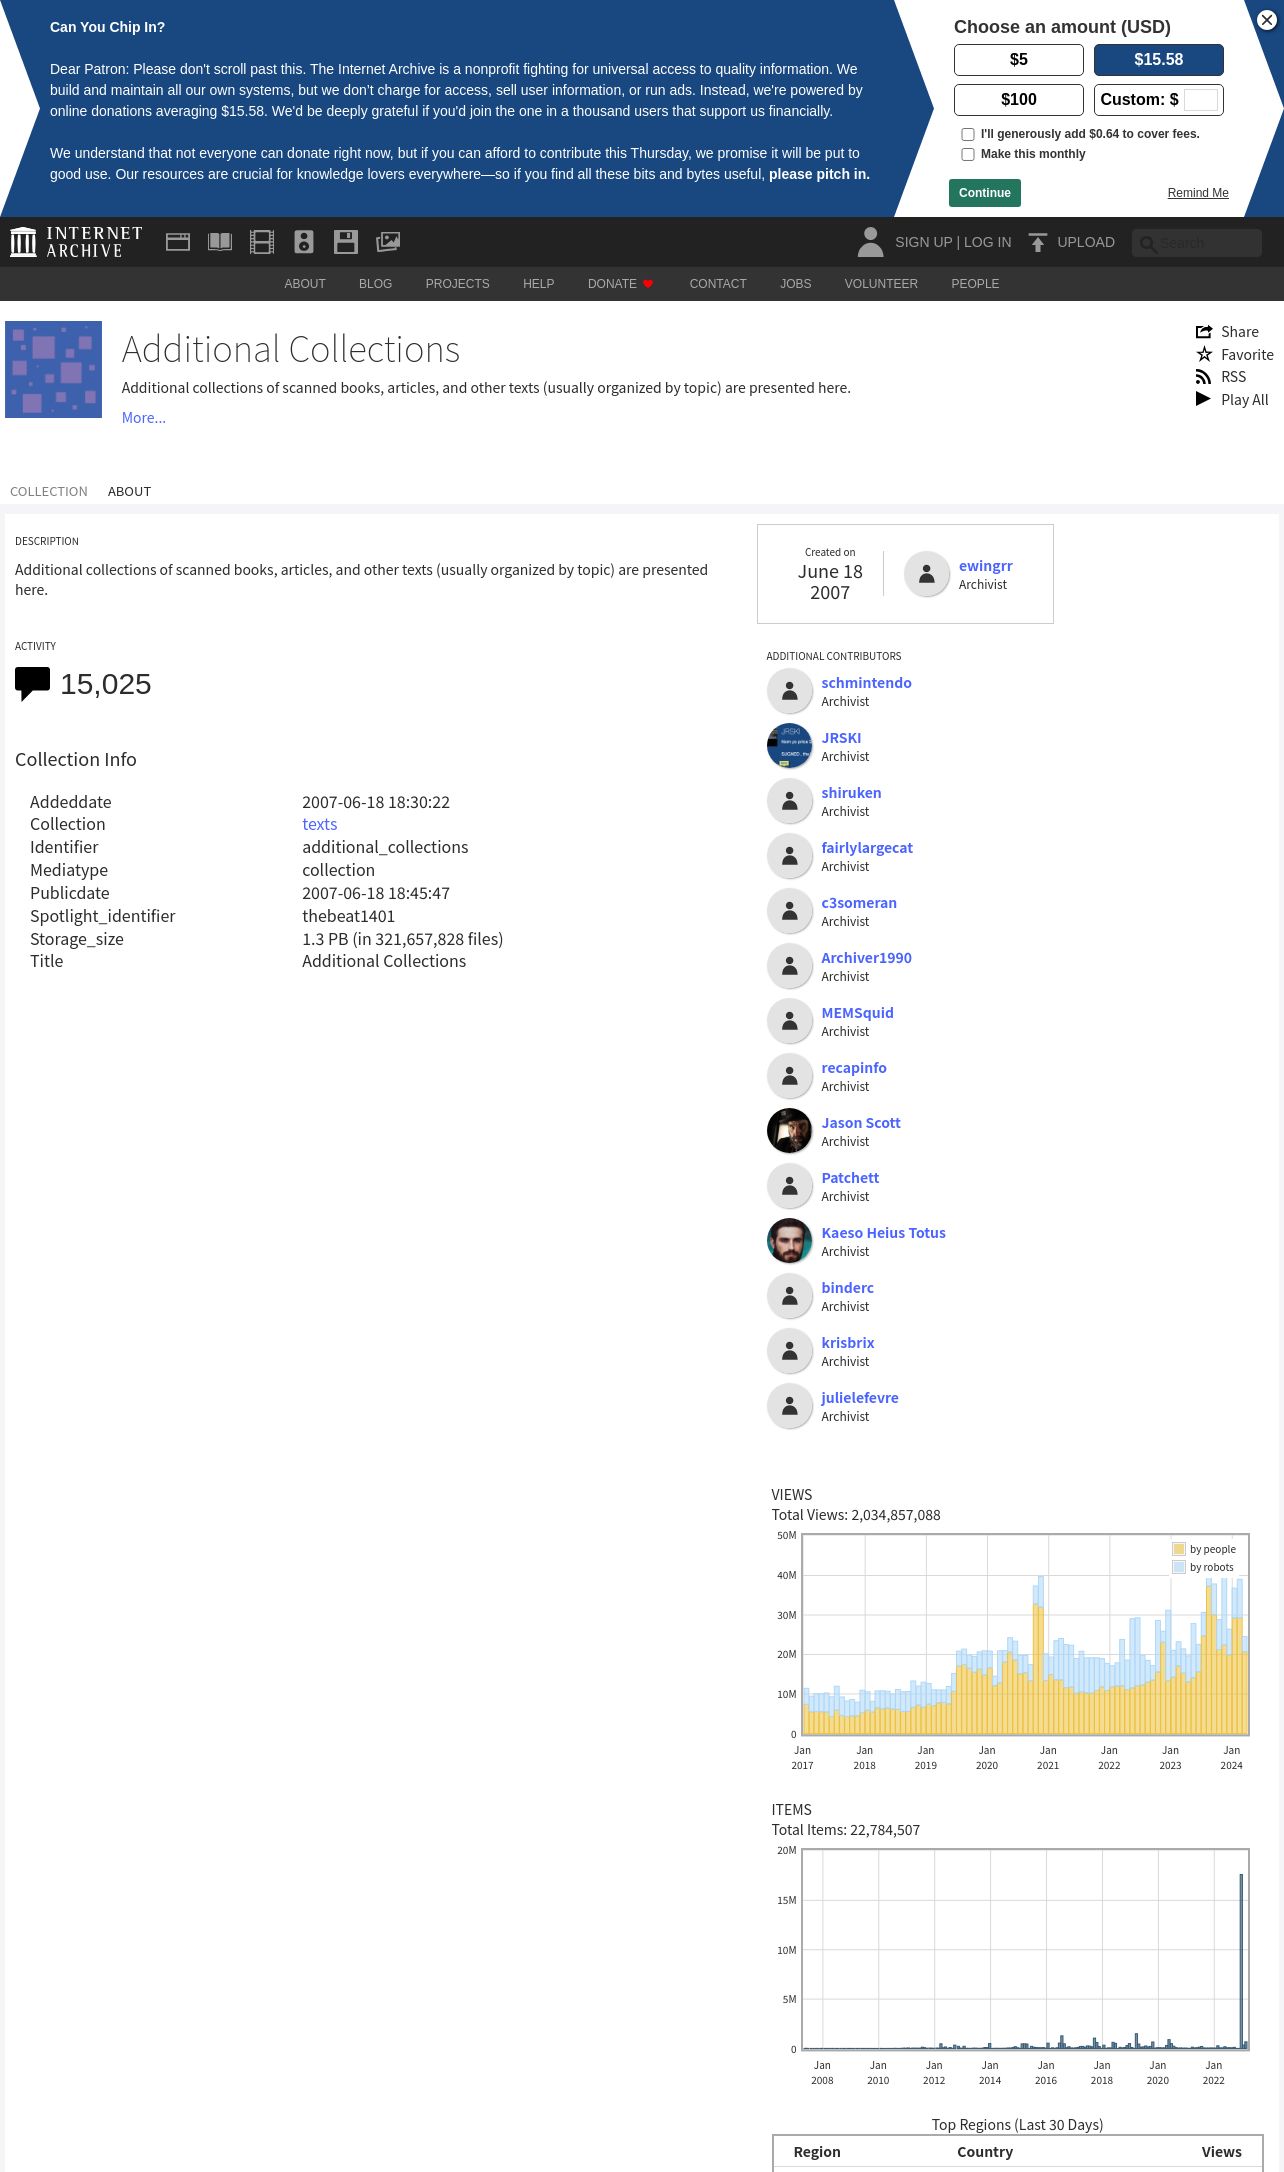This screenshot has width=1284, height=2172.
Task: Open the Contact menu item
Action: (718, 284)
